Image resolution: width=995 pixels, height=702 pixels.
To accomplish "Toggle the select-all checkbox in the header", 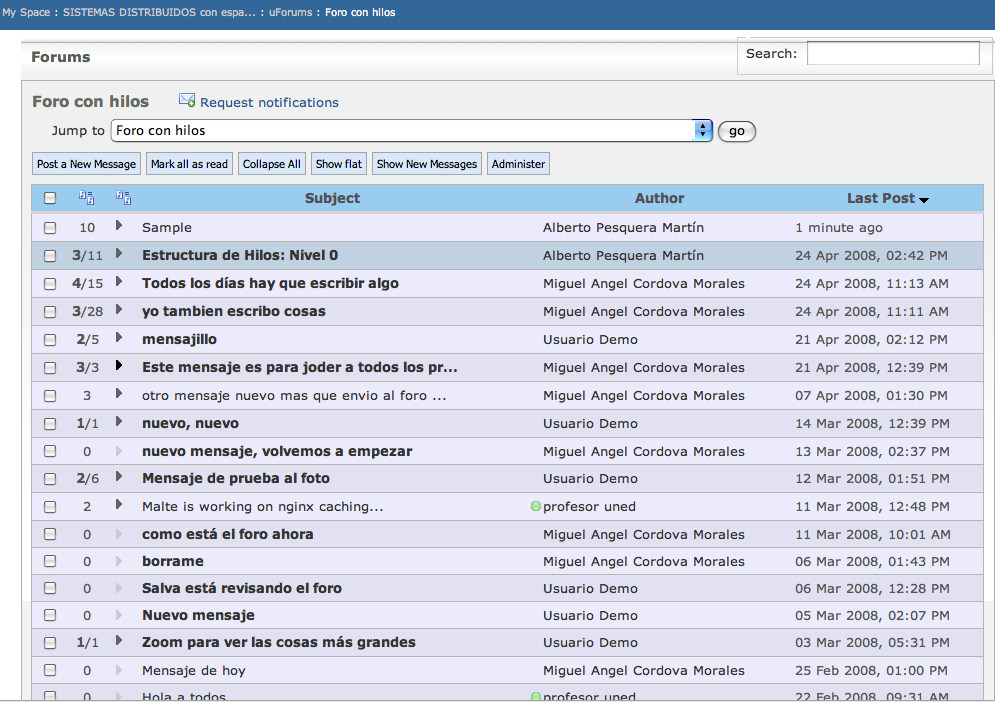I will [50, 199].
